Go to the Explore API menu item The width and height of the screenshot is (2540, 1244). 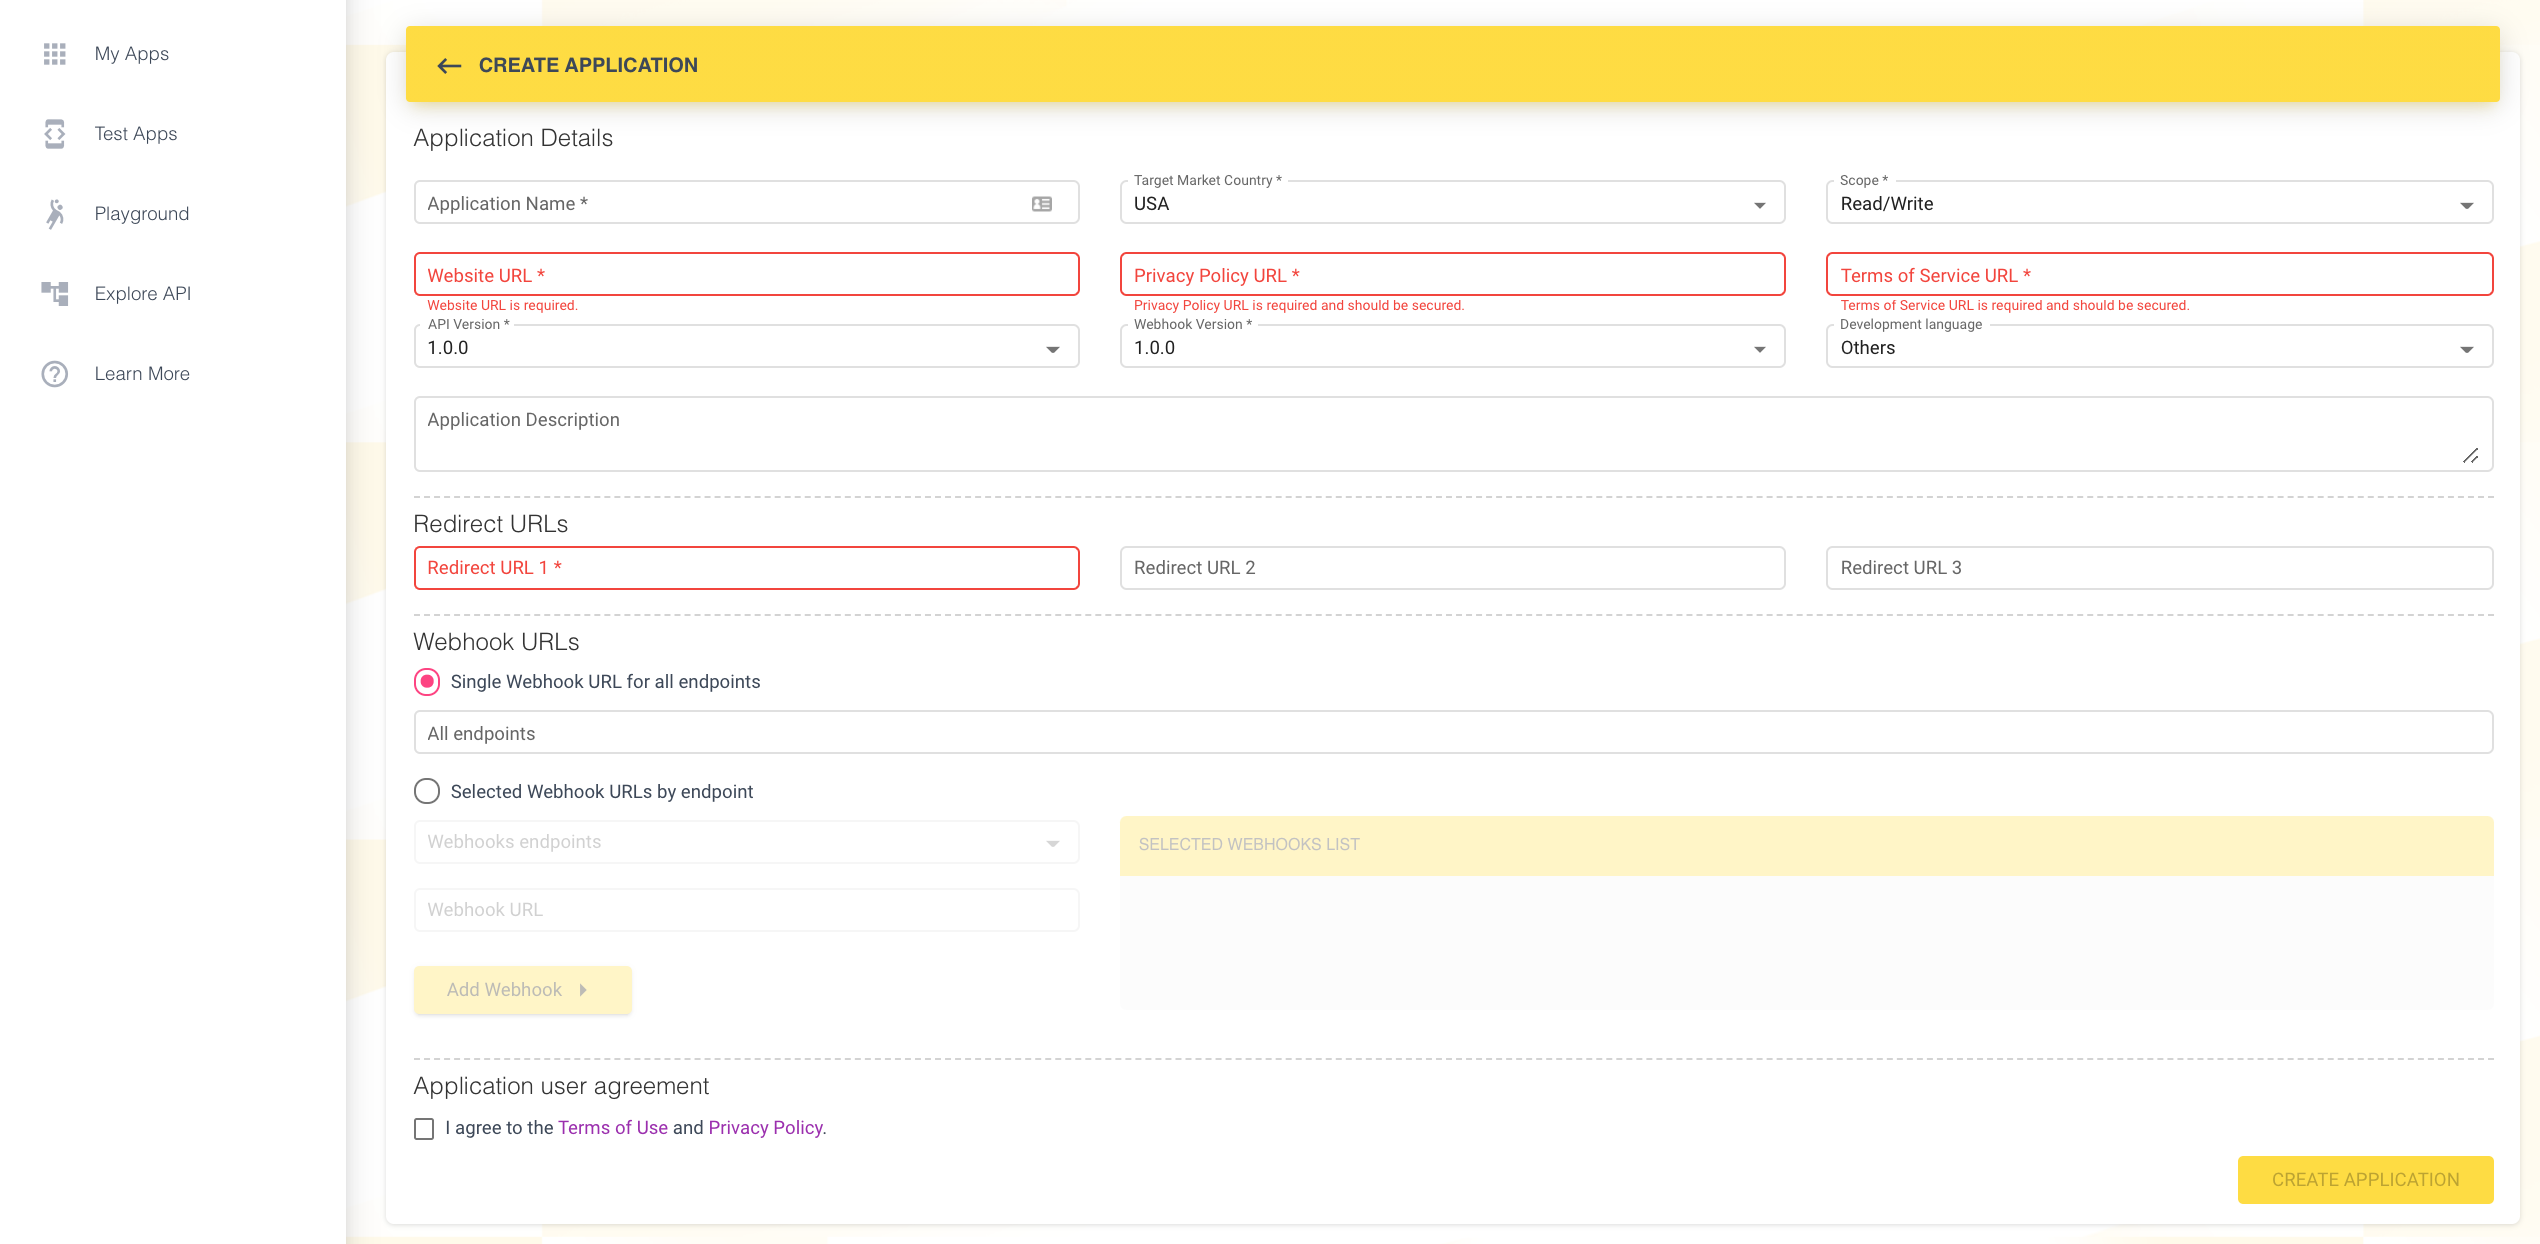142,294
